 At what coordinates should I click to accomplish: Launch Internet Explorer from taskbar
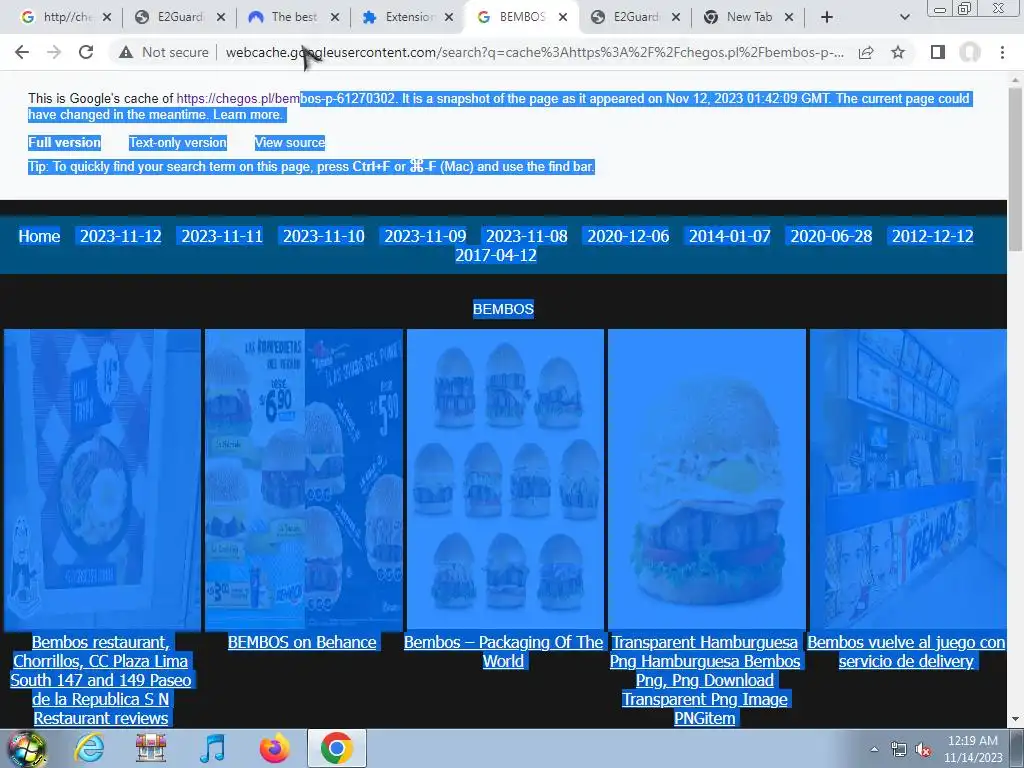click(x=89, y=748)
